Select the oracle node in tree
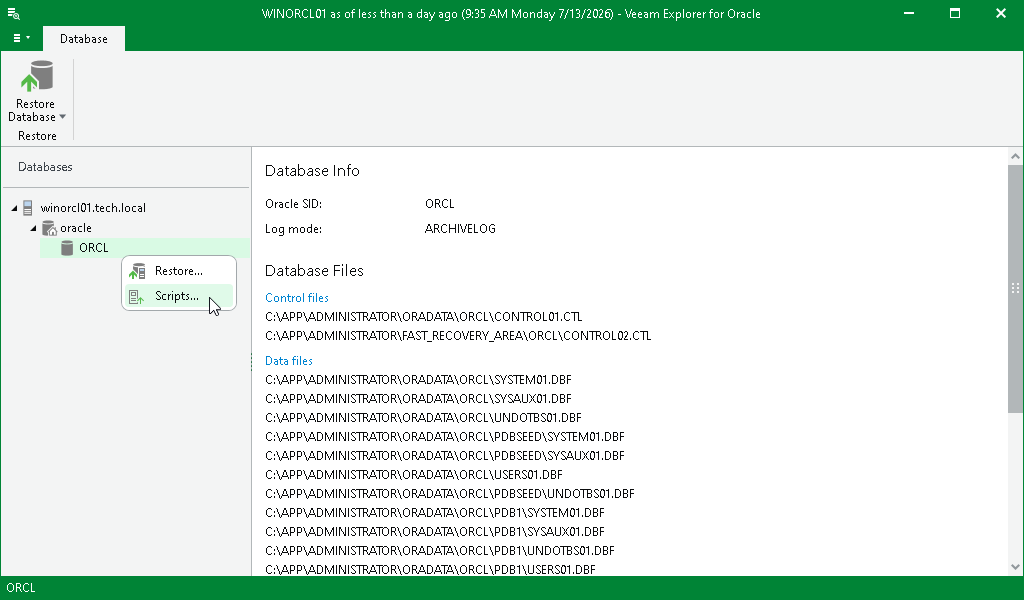The width and height of the screenshot is (1024, 600). (x=76, y=228)
